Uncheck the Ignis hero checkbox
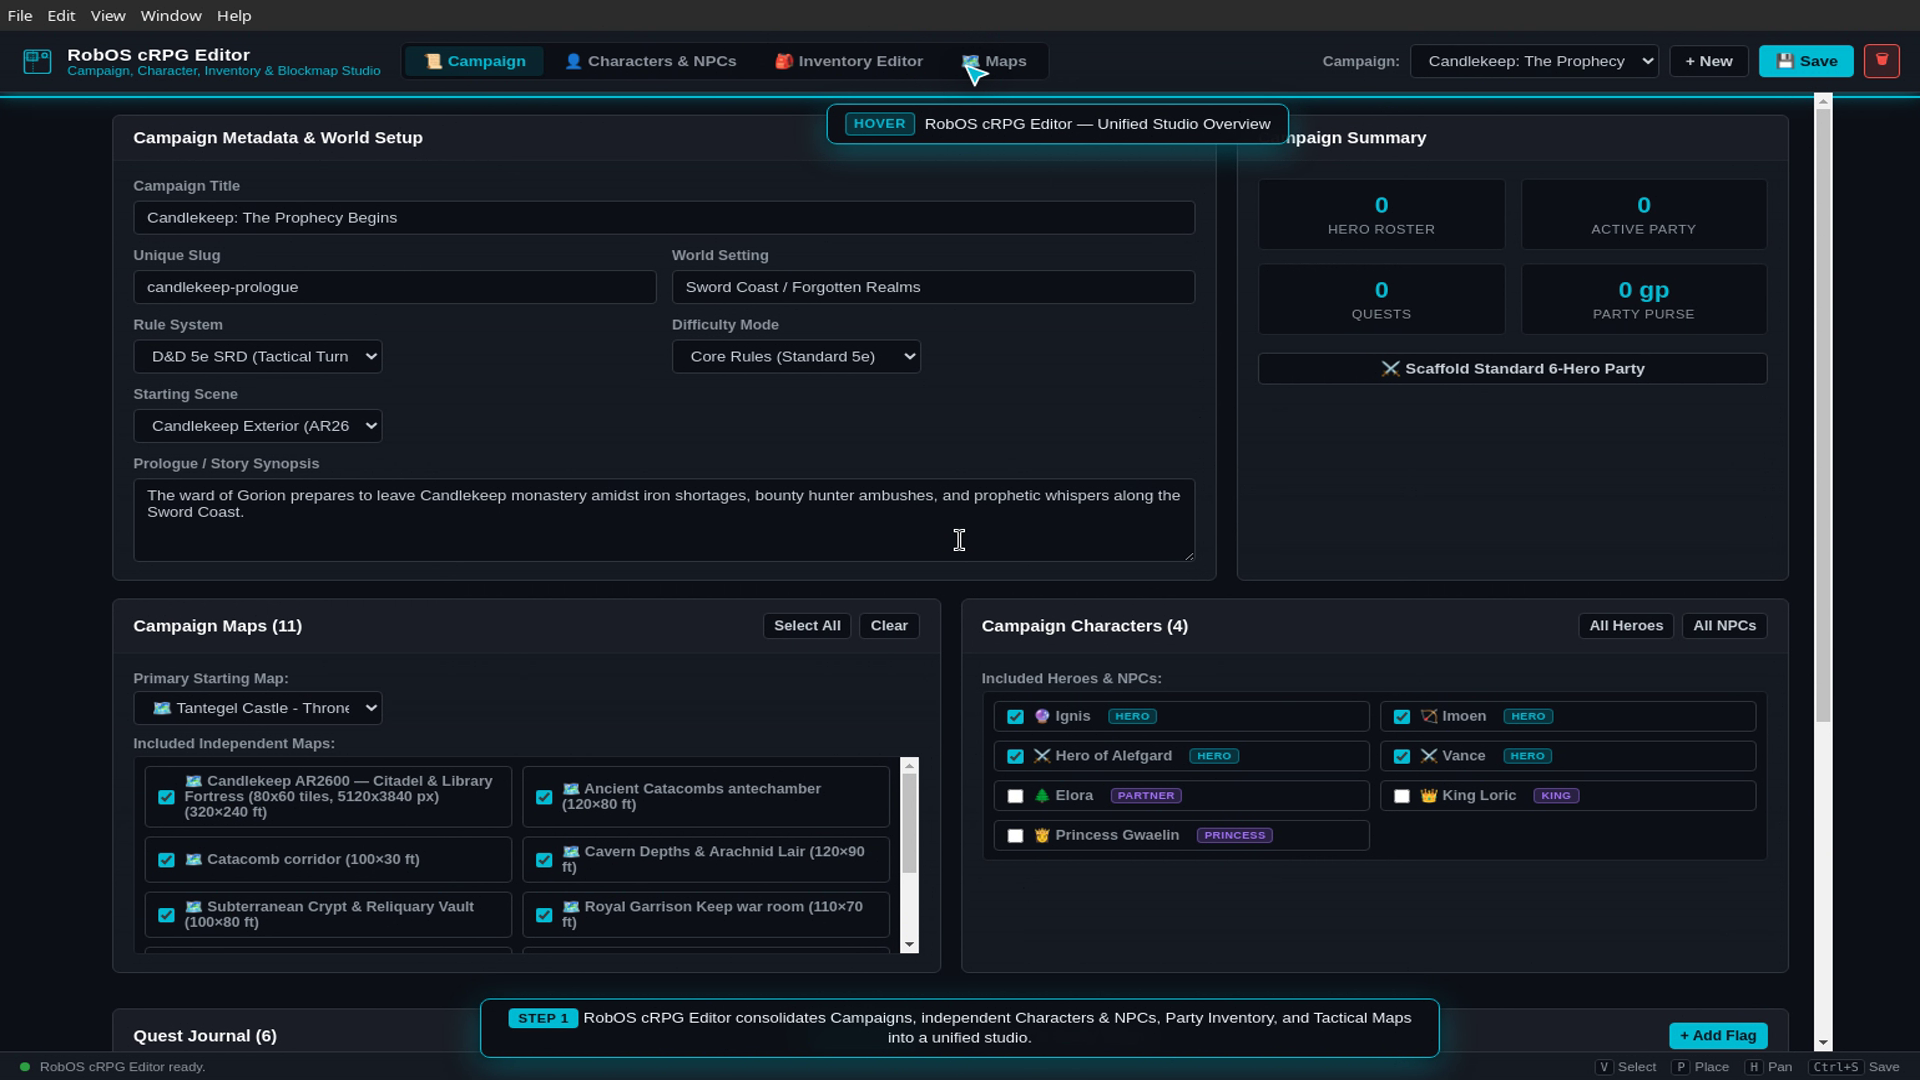This screenshot has height=1080, width=1920. coord(1015,717)
